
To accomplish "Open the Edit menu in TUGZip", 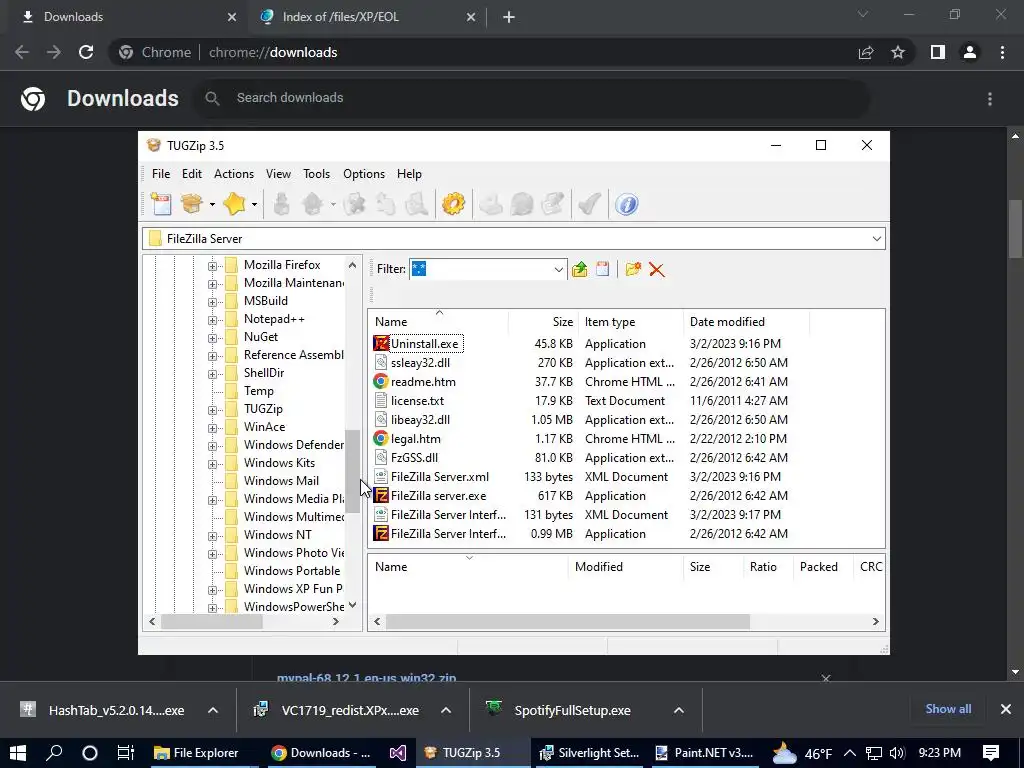I will tap(191, 174).
